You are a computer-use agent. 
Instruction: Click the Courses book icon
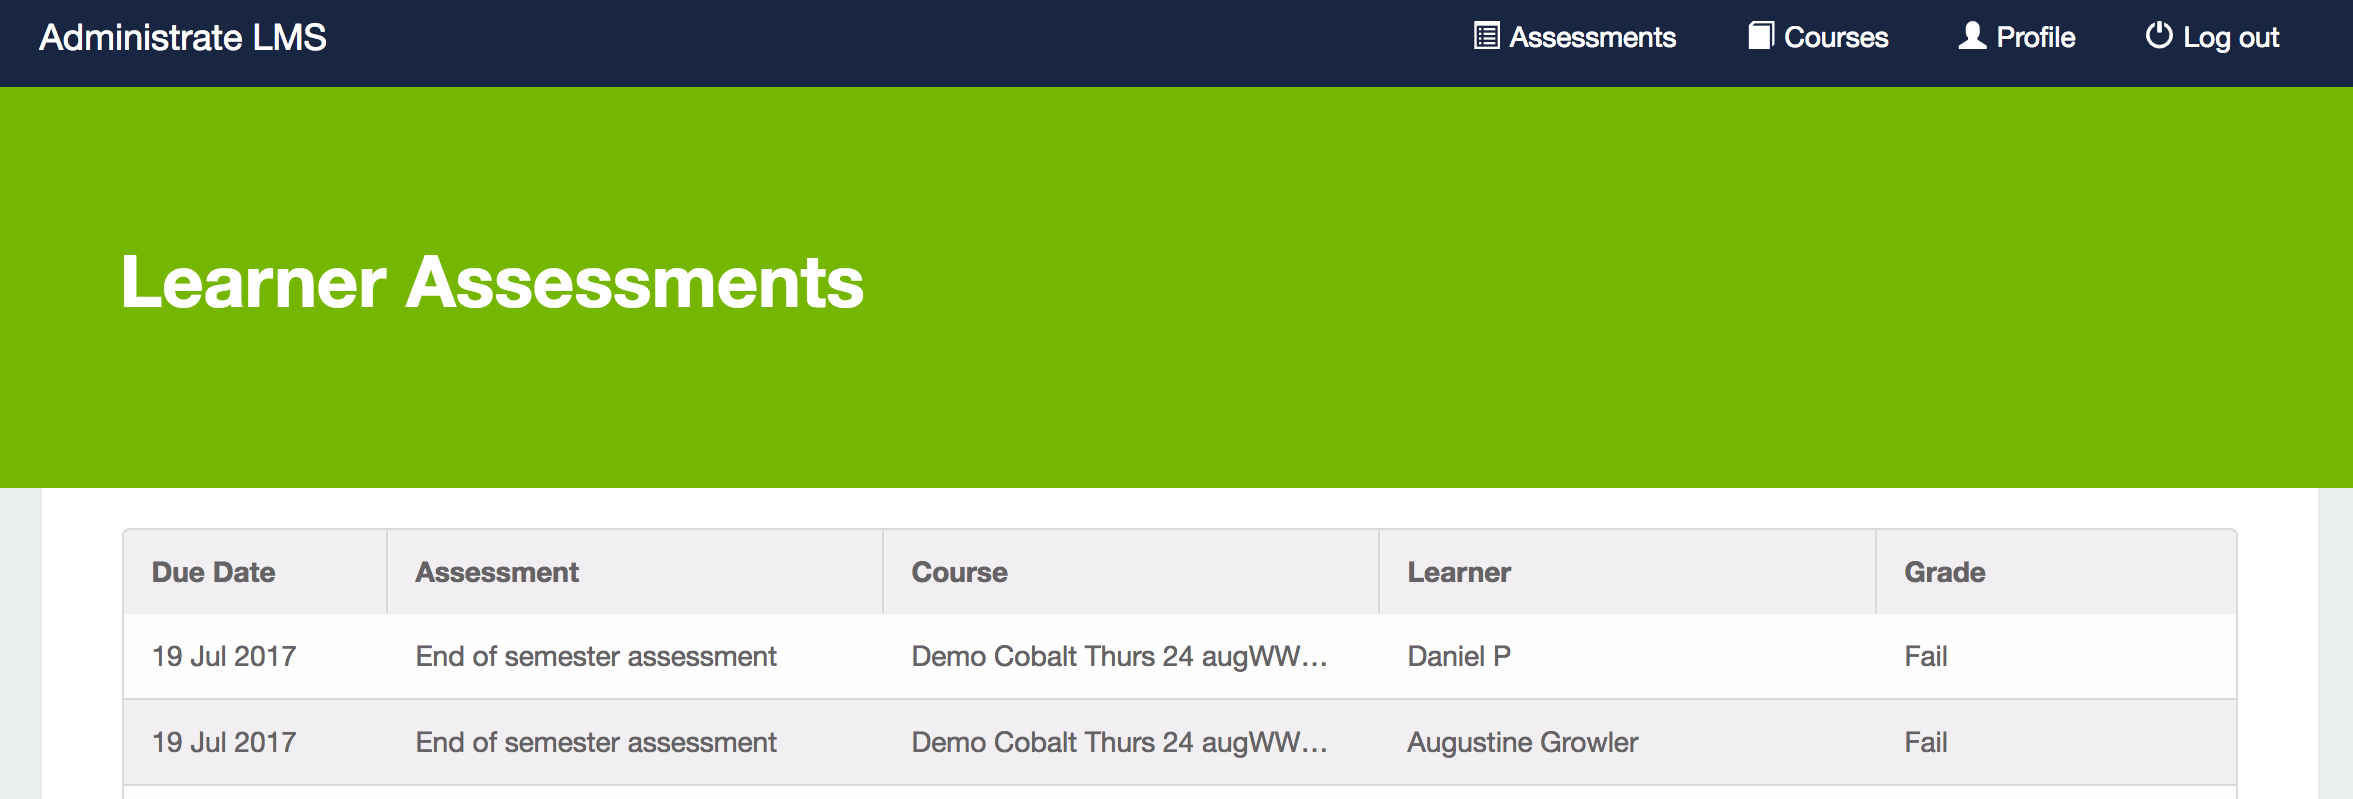point(1761,36)
